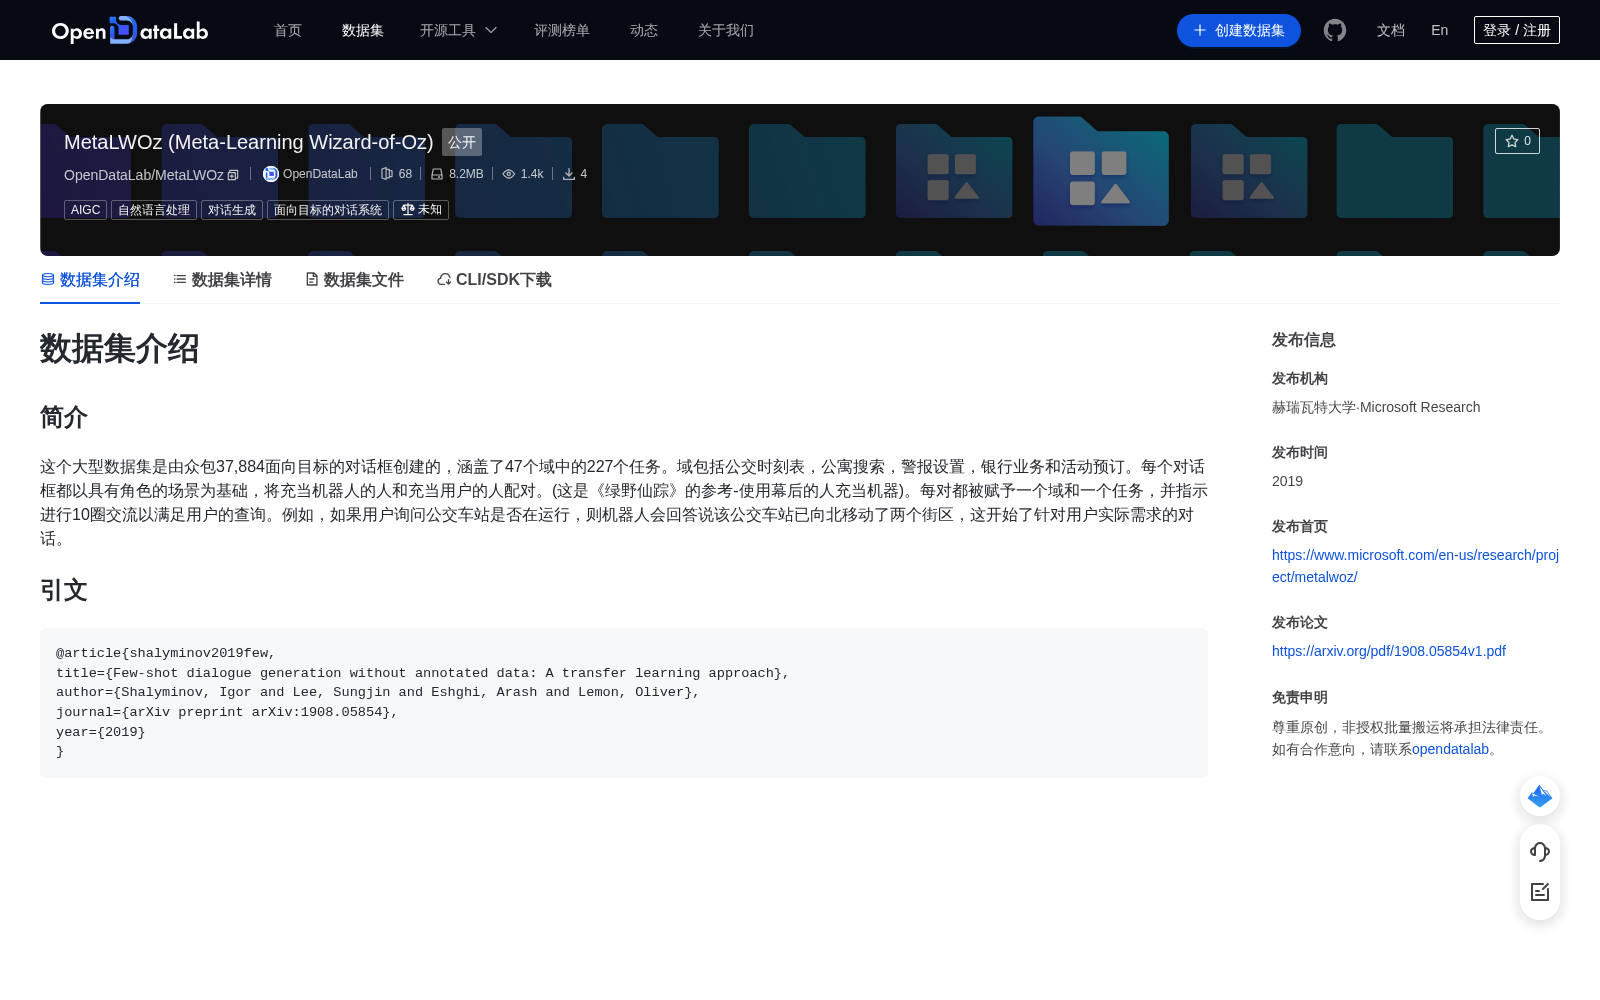Click the MetaLWOz (Meta-Learning Wizard-of-Oz) title

tap(249, 142)
